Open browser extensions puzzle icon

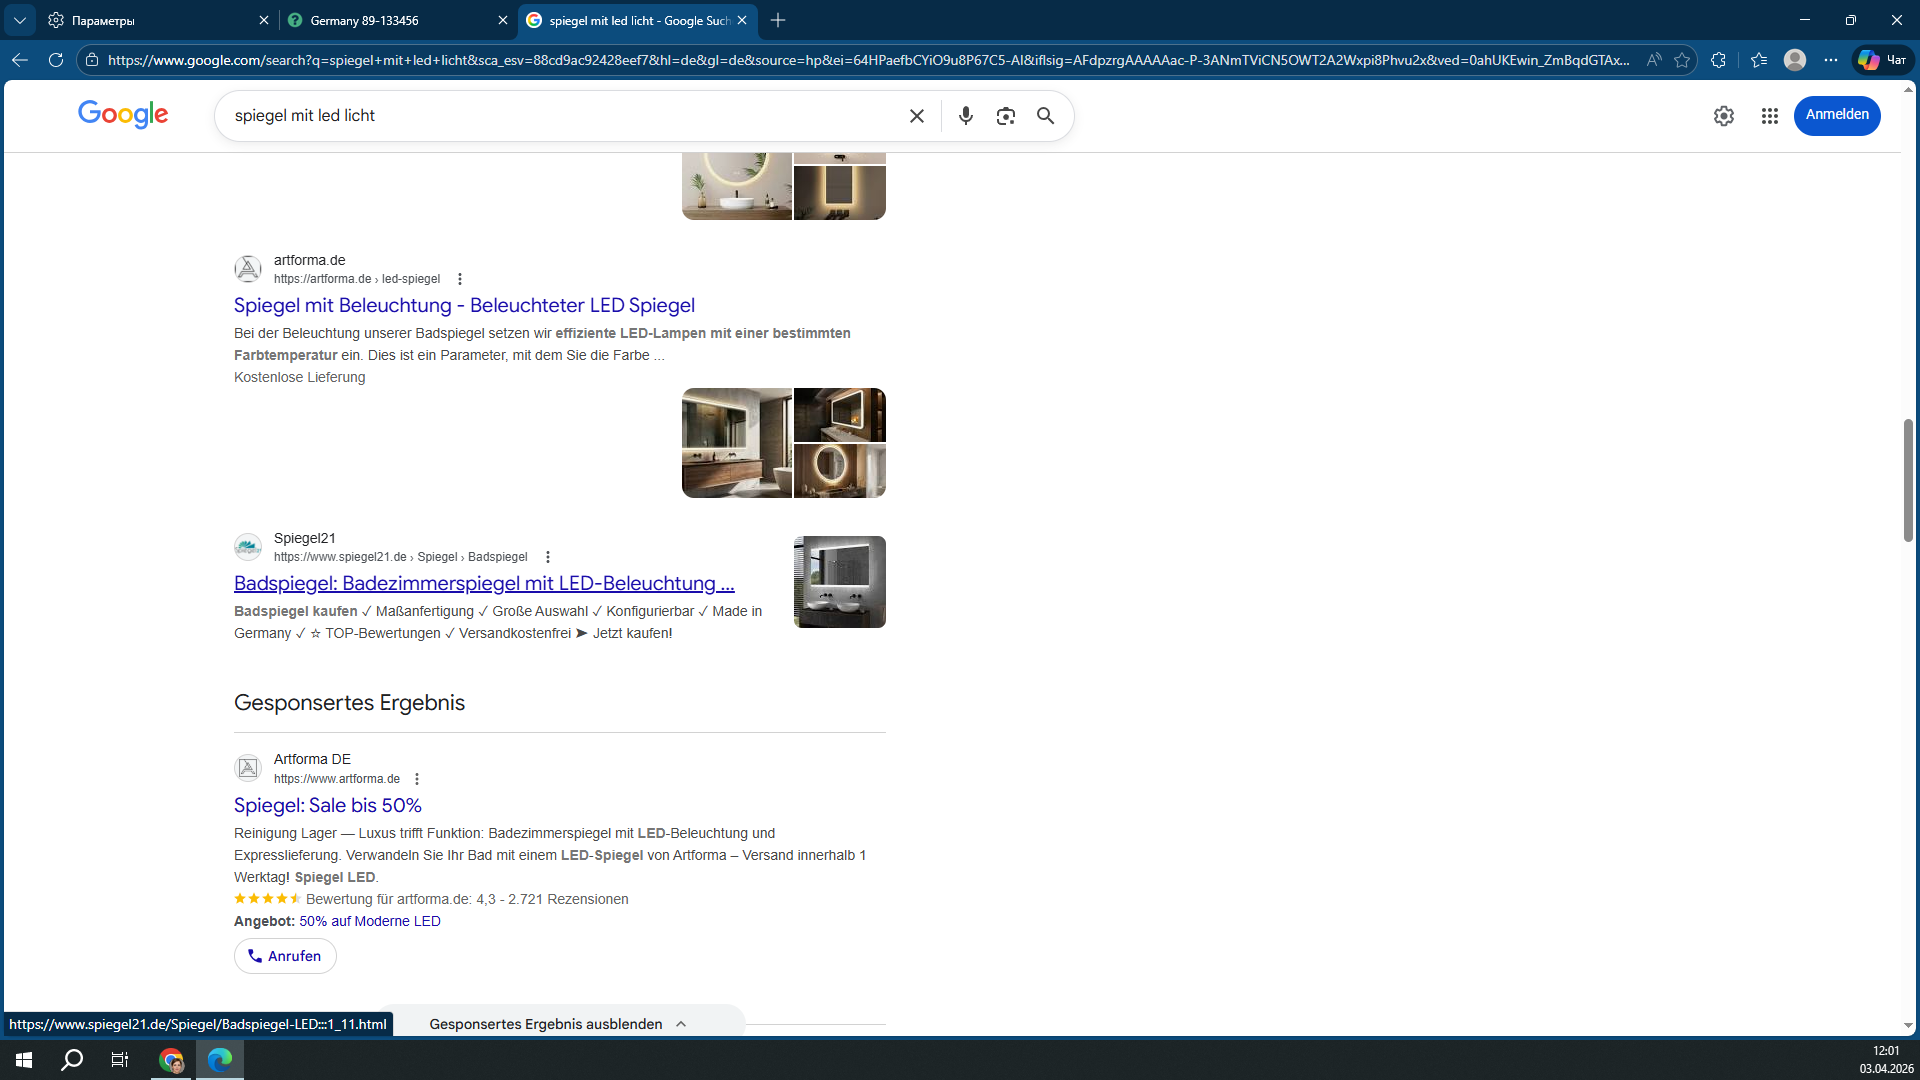[1718, 60]
